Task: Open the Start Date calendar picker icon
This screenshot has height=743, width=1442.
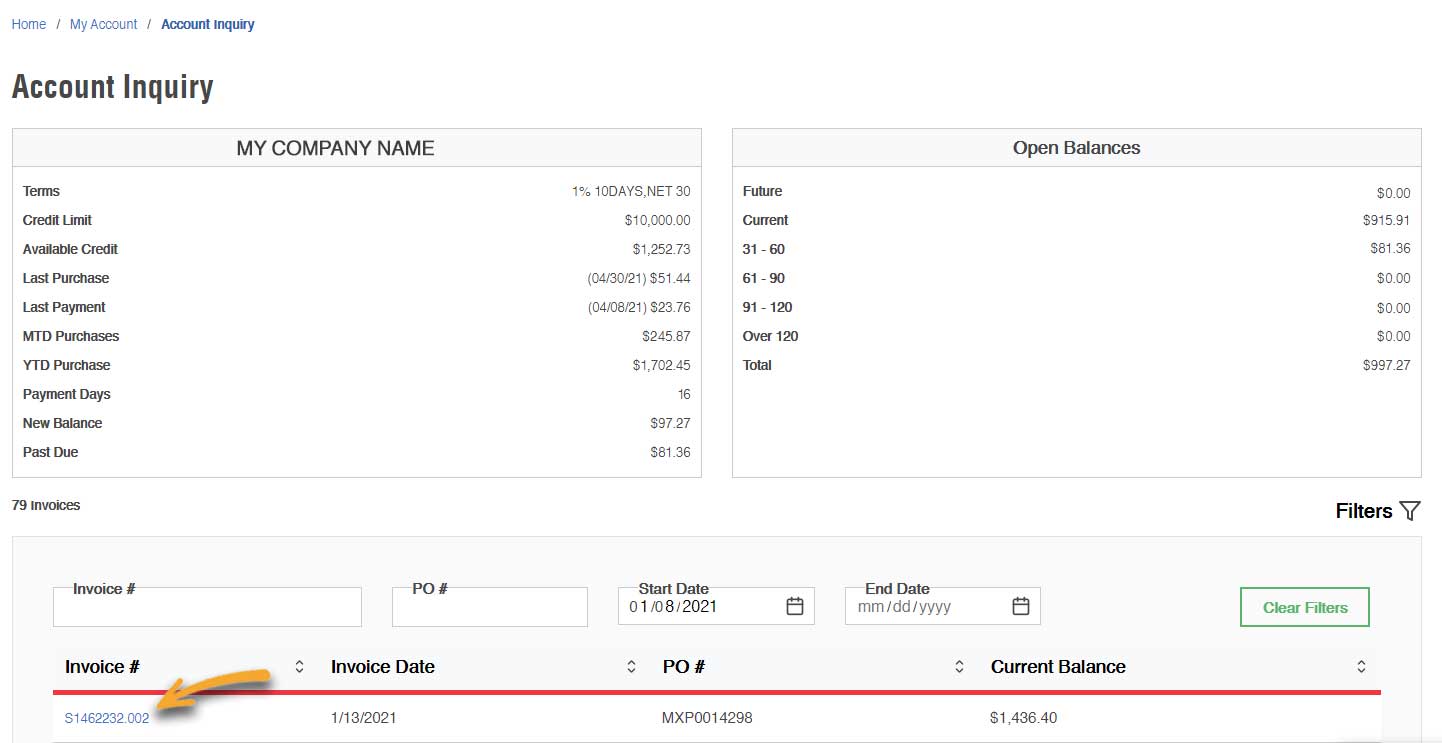Action: point(795,606)
